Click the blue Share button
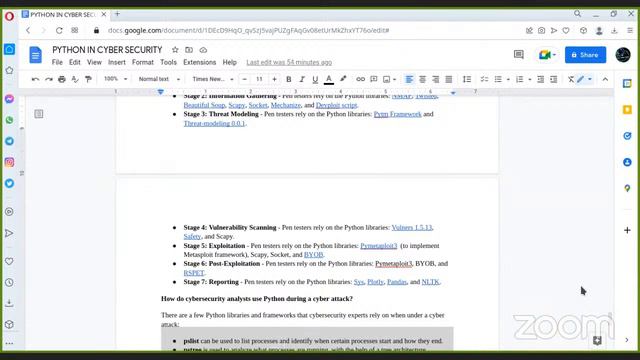The width and height of the screenshot is (640, 360). coord(585,55)
